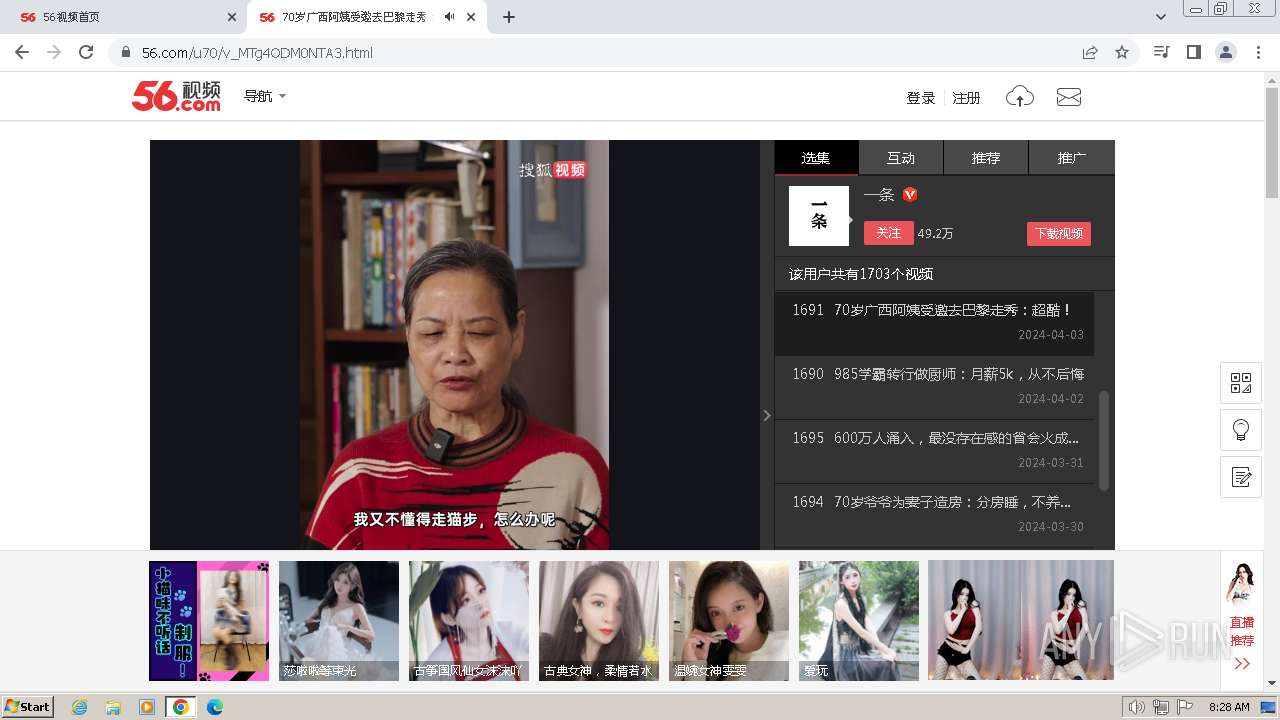
Task: Click the 56.com site logo
Action: 176,96
